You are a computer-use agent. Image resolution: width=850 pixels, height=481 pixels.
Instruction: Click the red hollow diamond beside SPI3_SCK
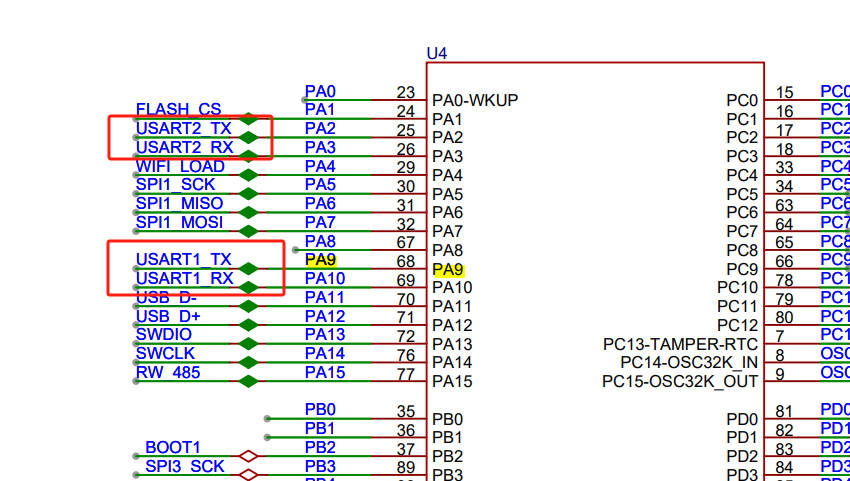(x=248, y=475)
